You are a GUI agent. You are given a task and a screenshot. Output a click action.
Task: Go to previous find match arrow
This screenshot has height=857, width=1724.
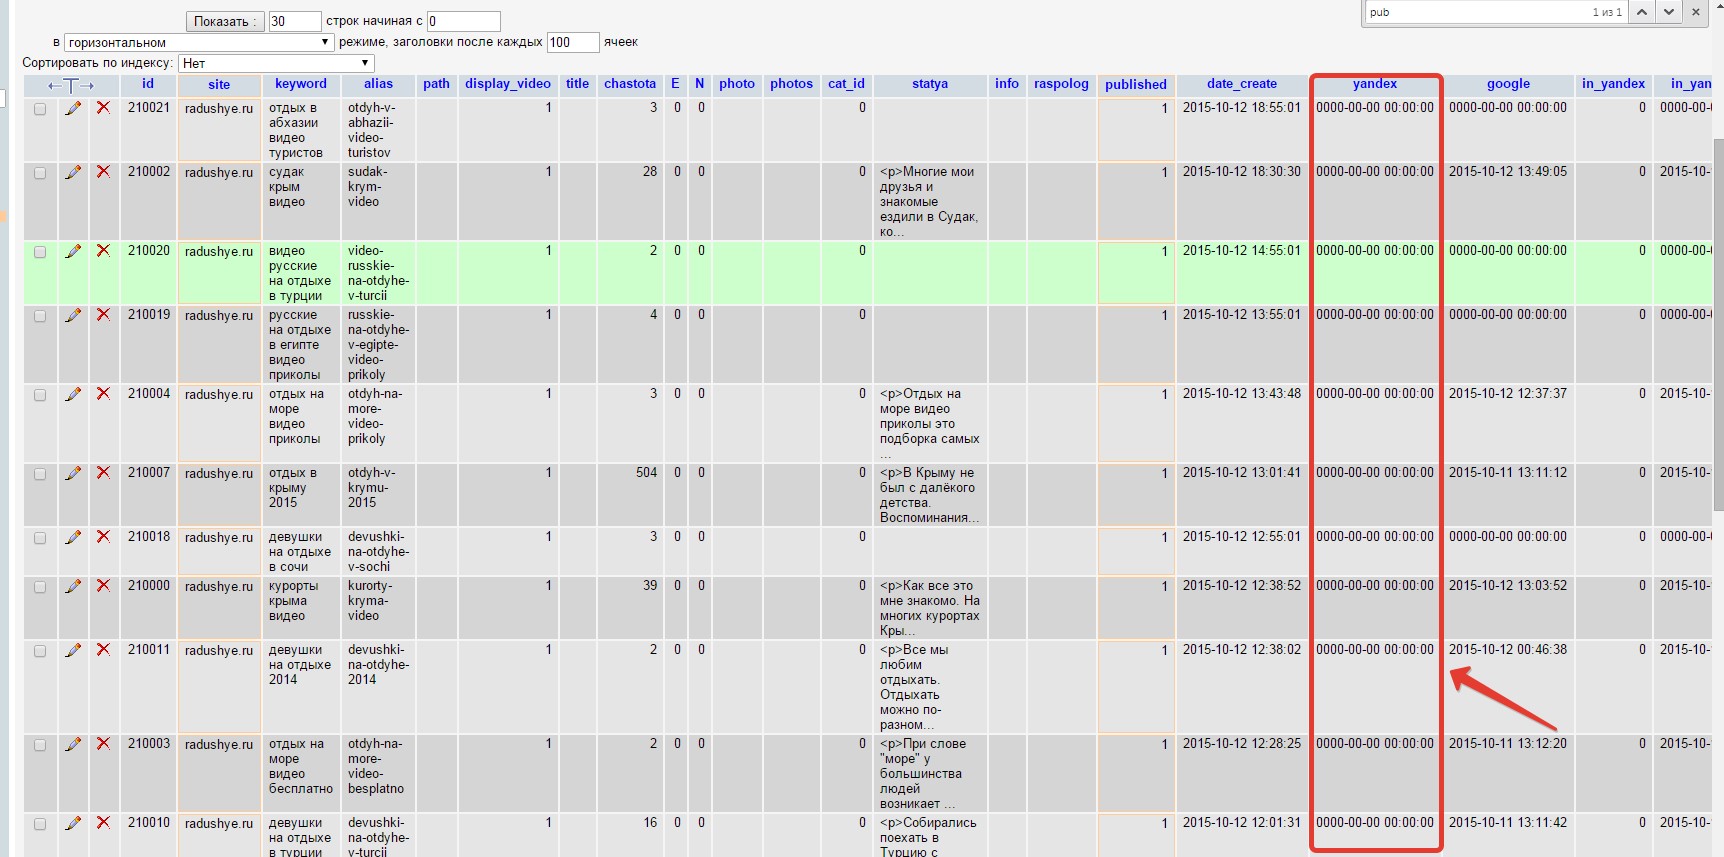click(1642, 12)
